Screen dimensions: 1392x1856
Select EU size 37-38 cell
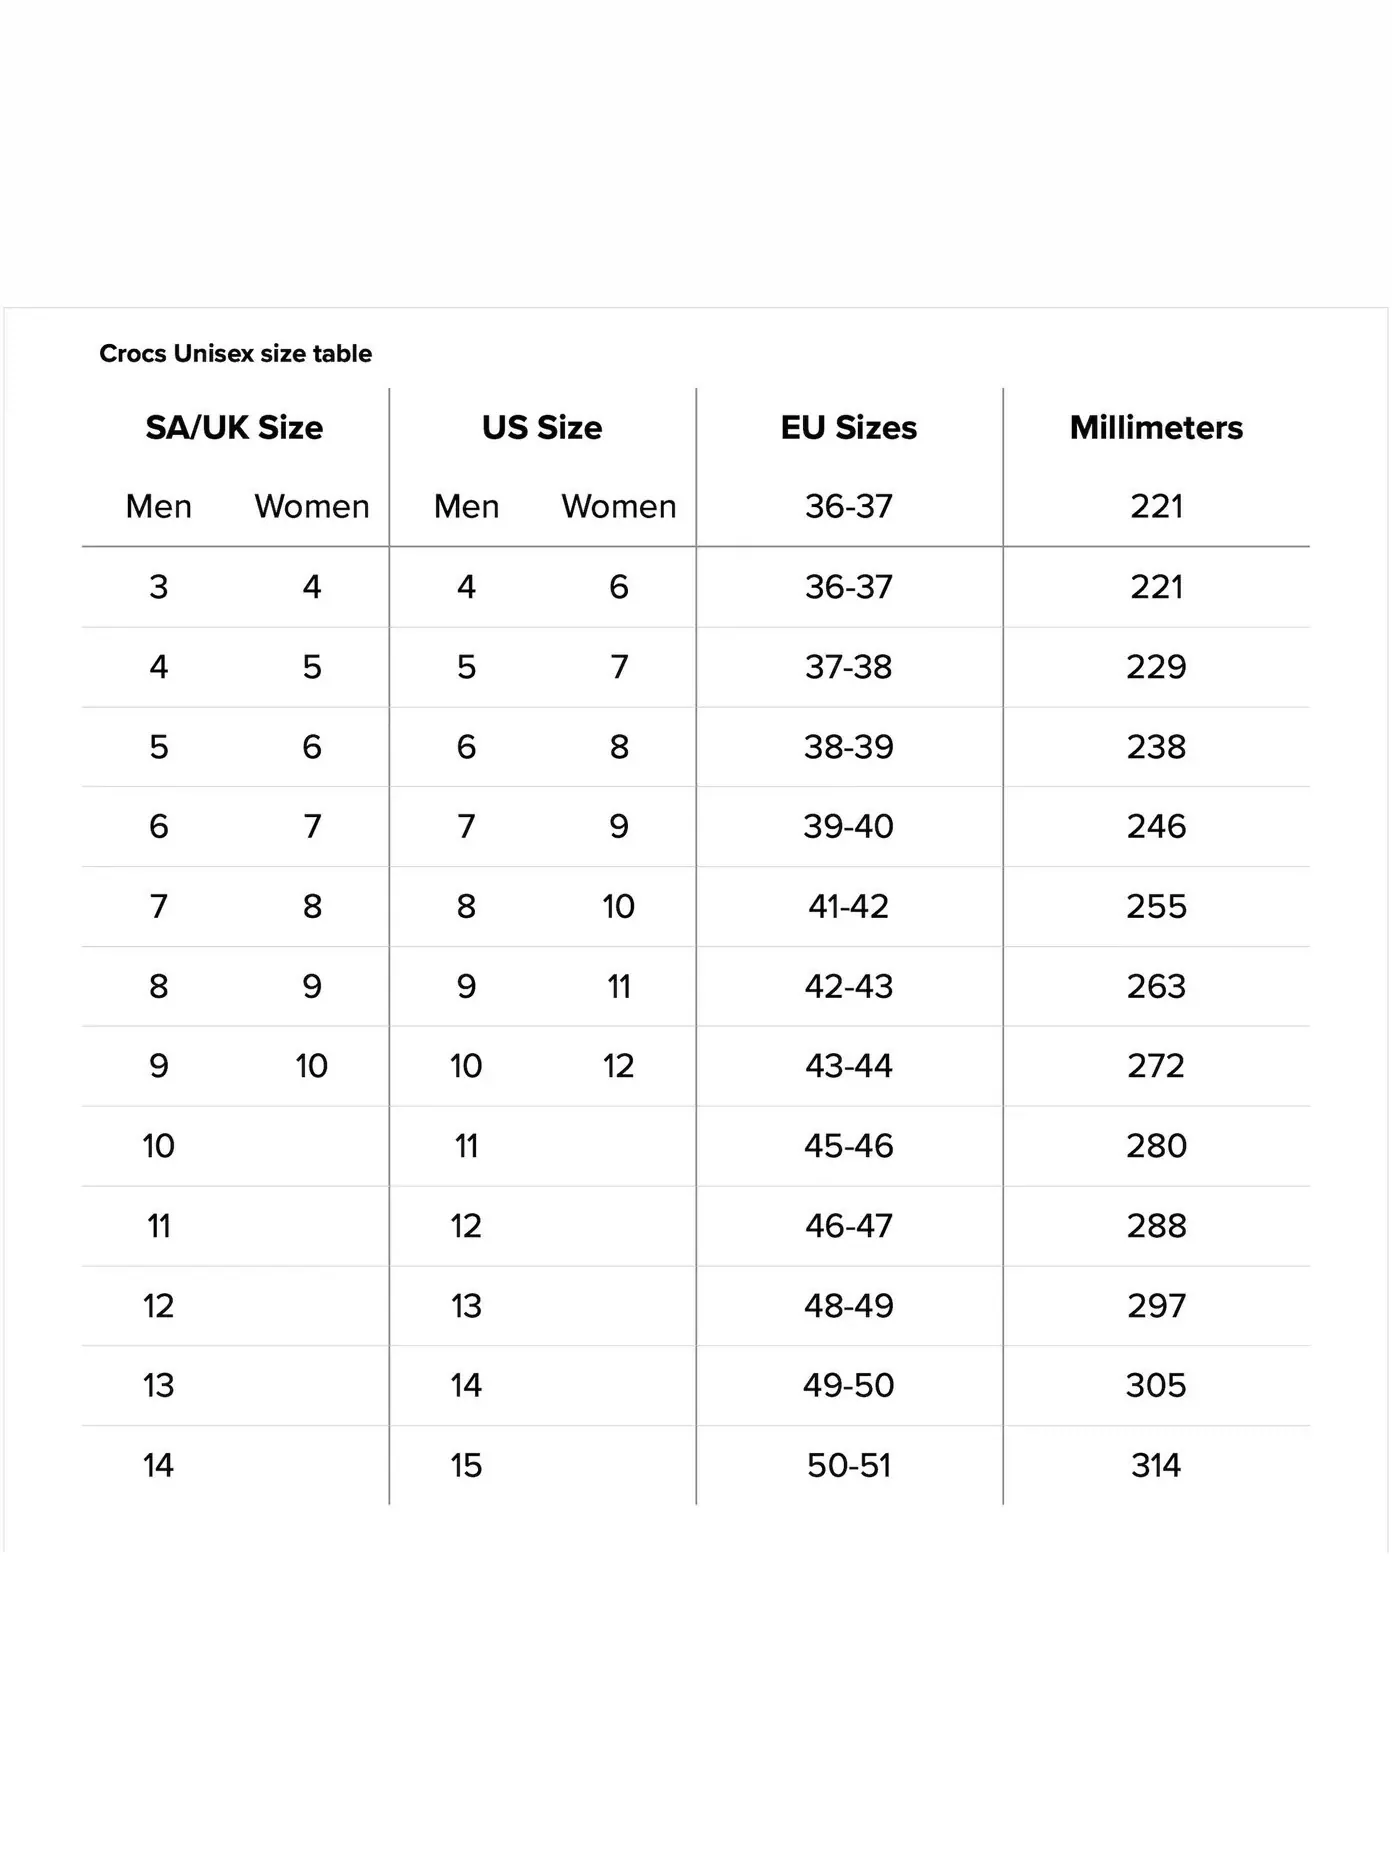[849, 667]
